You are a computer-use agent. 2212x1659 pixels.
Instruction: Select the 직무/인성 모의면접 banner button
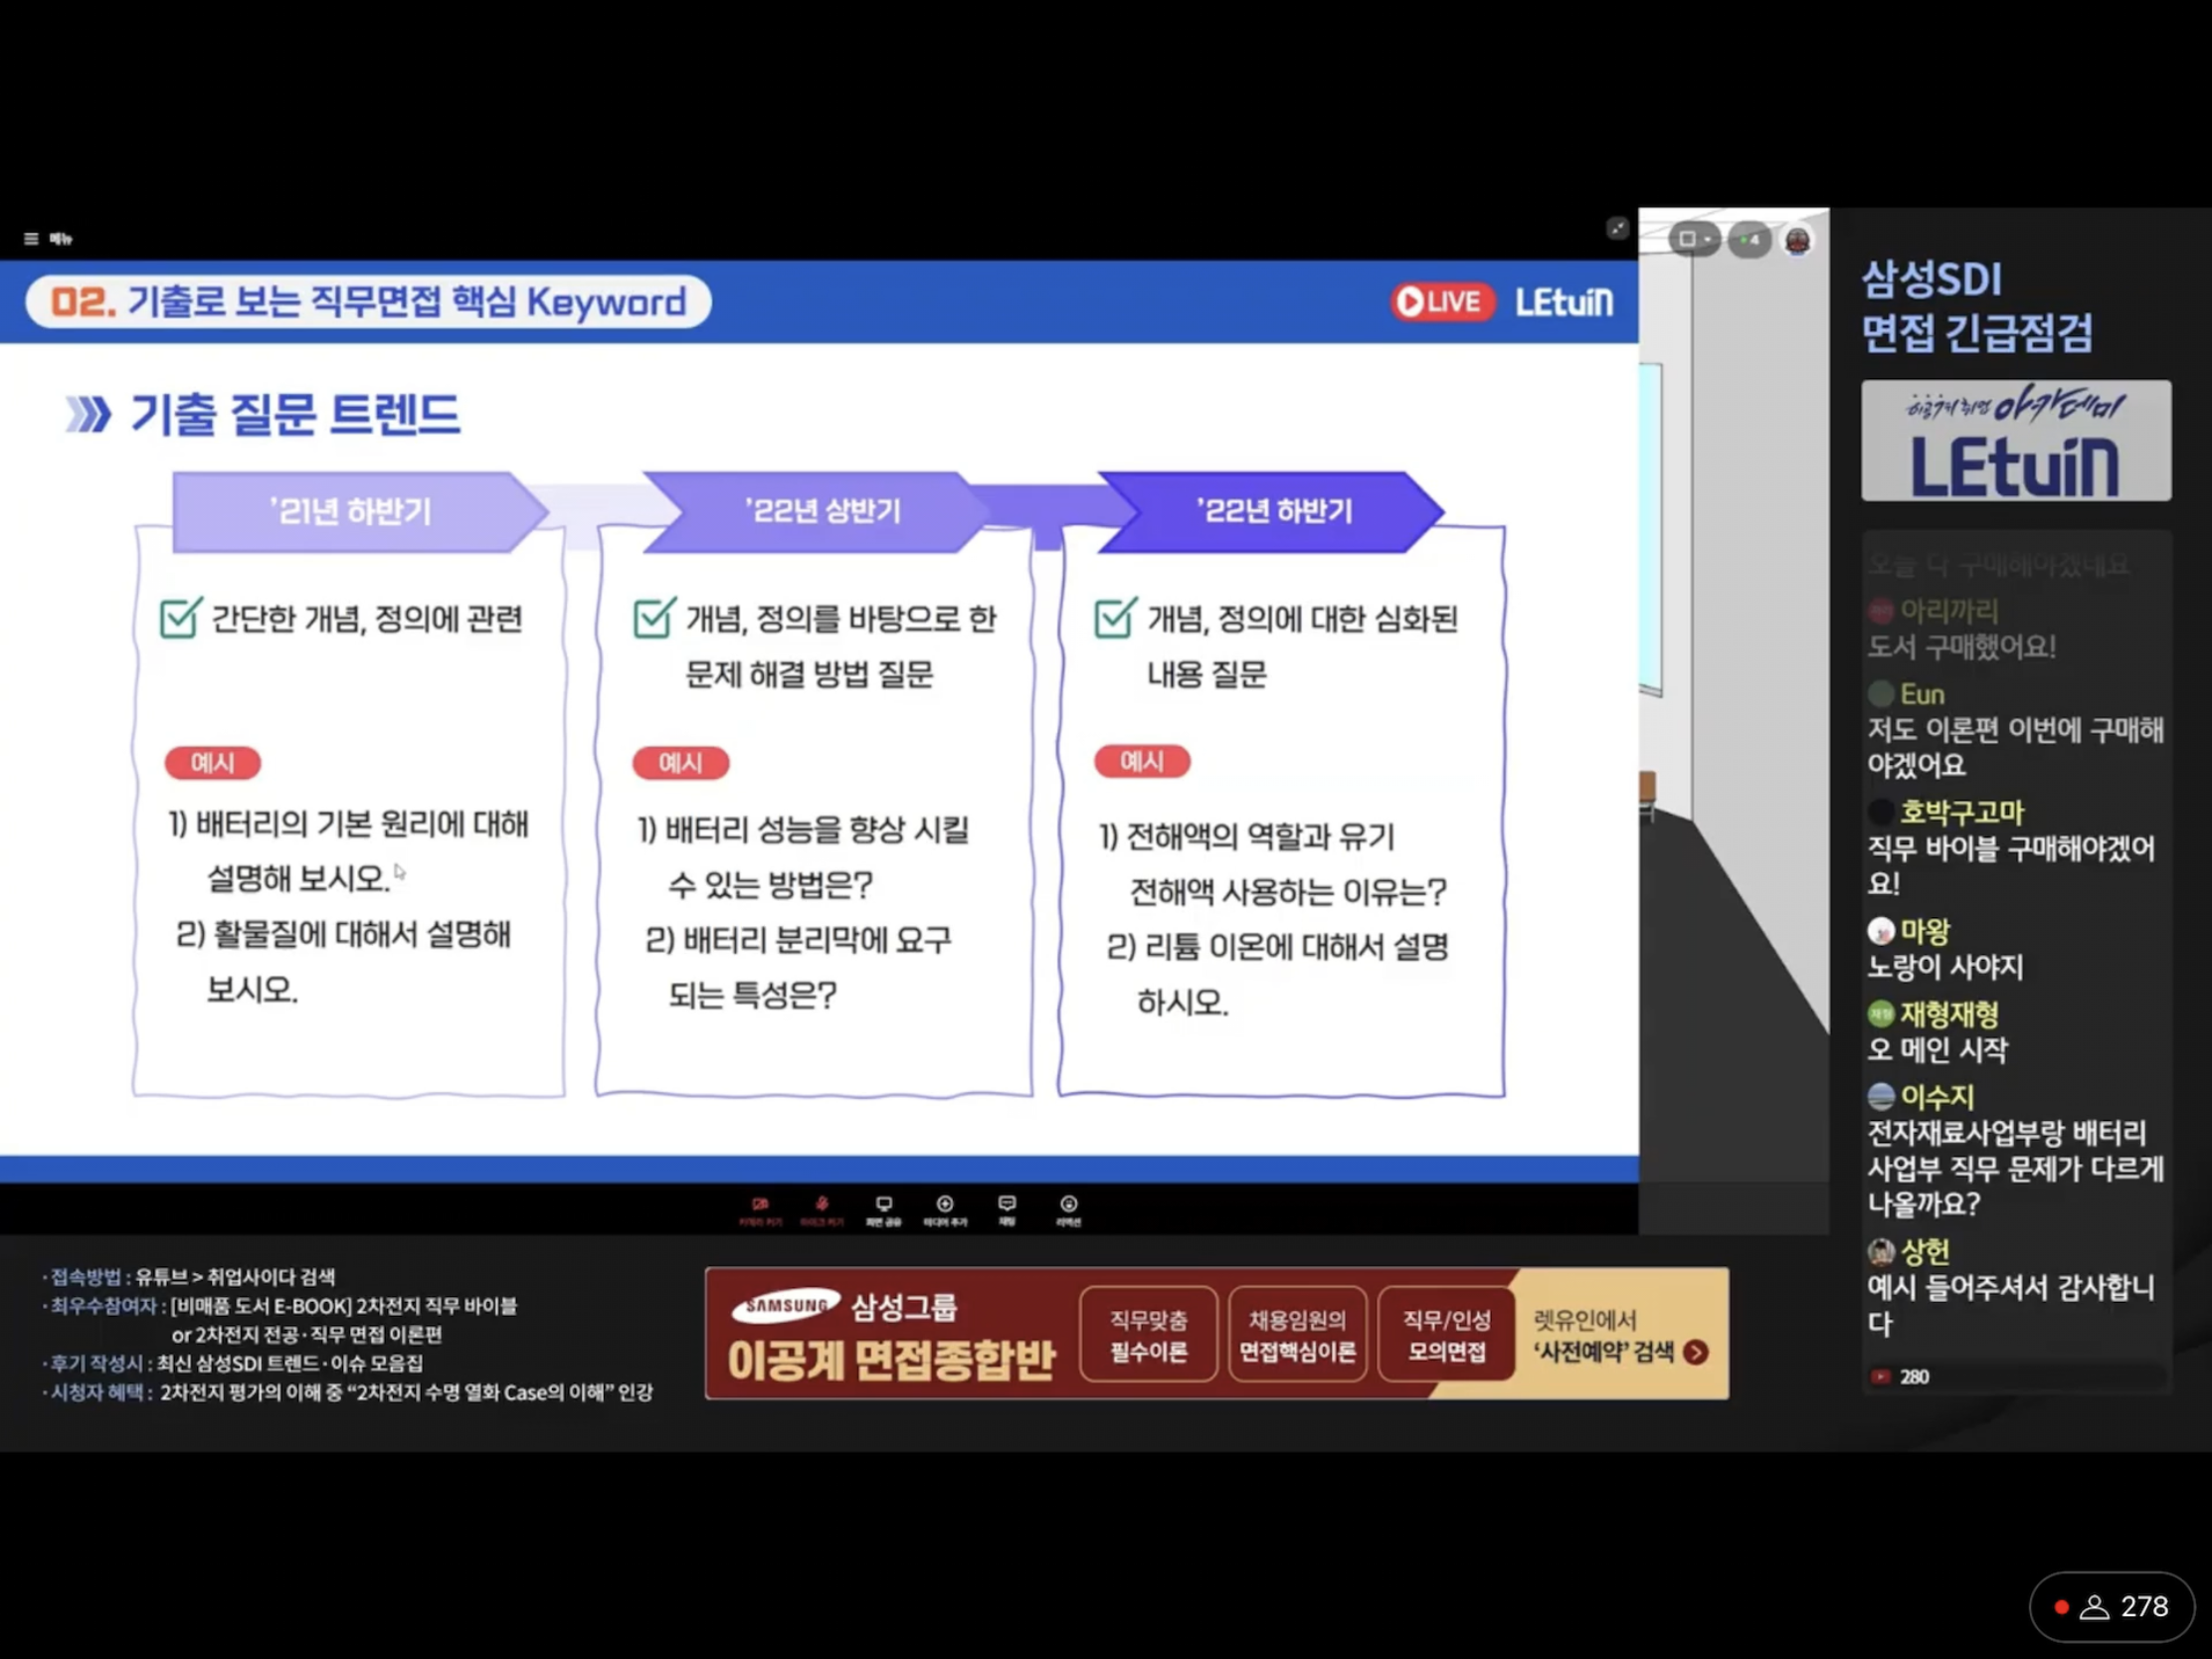[1446, 1335]
